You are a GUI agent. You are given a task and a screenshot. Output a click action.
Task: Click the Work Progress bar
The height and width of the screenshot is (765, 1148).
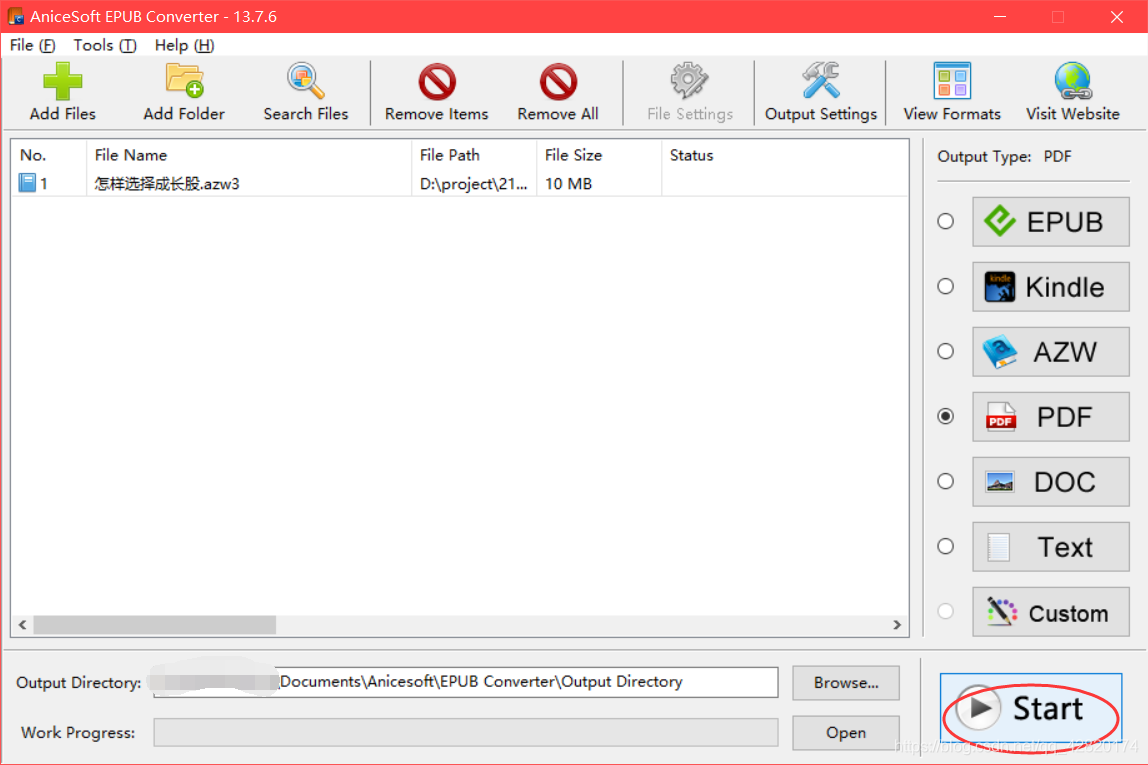[466, 732]
